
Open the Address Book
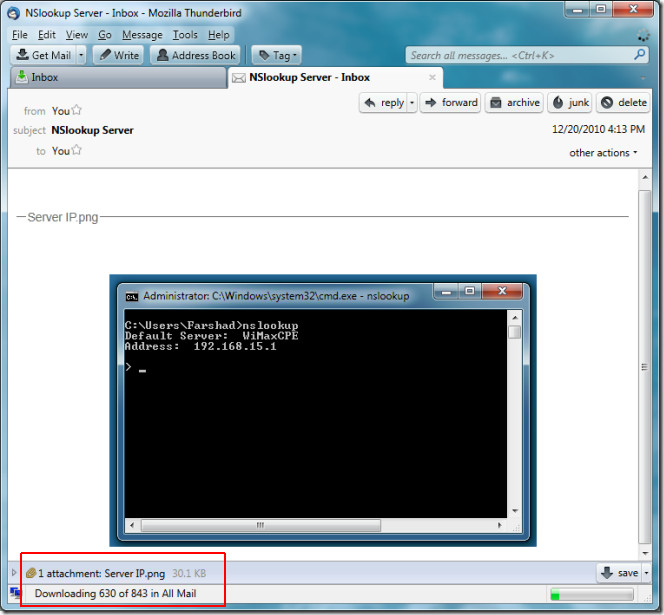click(x=196, y=55)
